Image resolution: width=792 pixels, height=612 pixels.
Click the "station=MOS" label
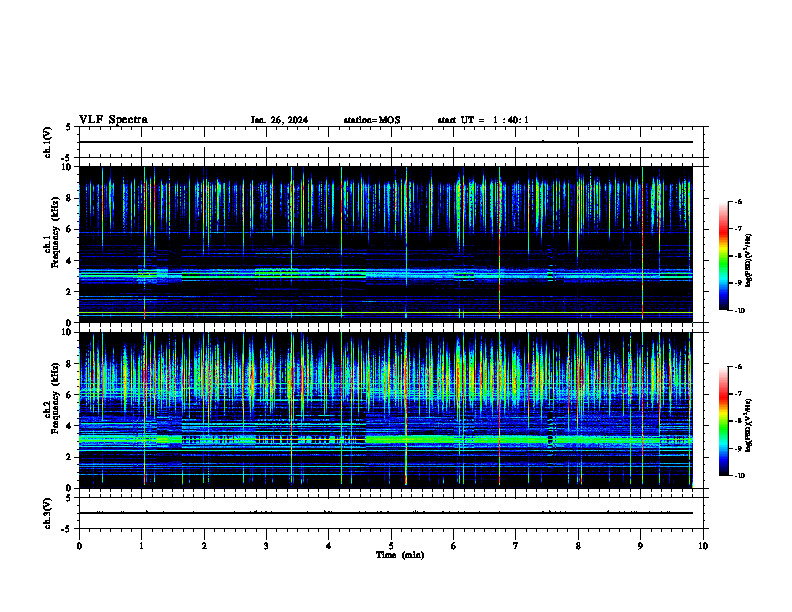372,120
